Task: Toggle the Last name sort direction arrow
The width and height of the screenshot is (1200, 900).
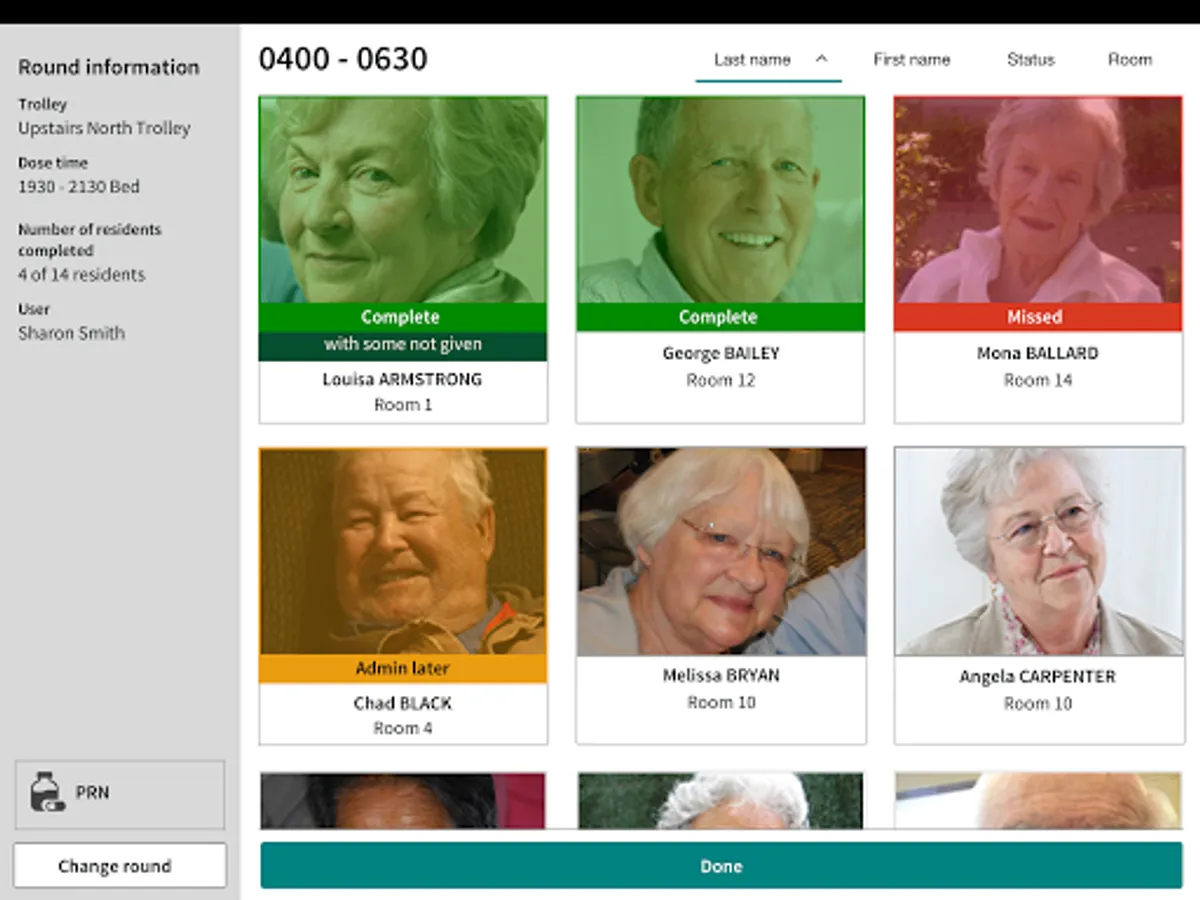Action: (x=821, y=59)
